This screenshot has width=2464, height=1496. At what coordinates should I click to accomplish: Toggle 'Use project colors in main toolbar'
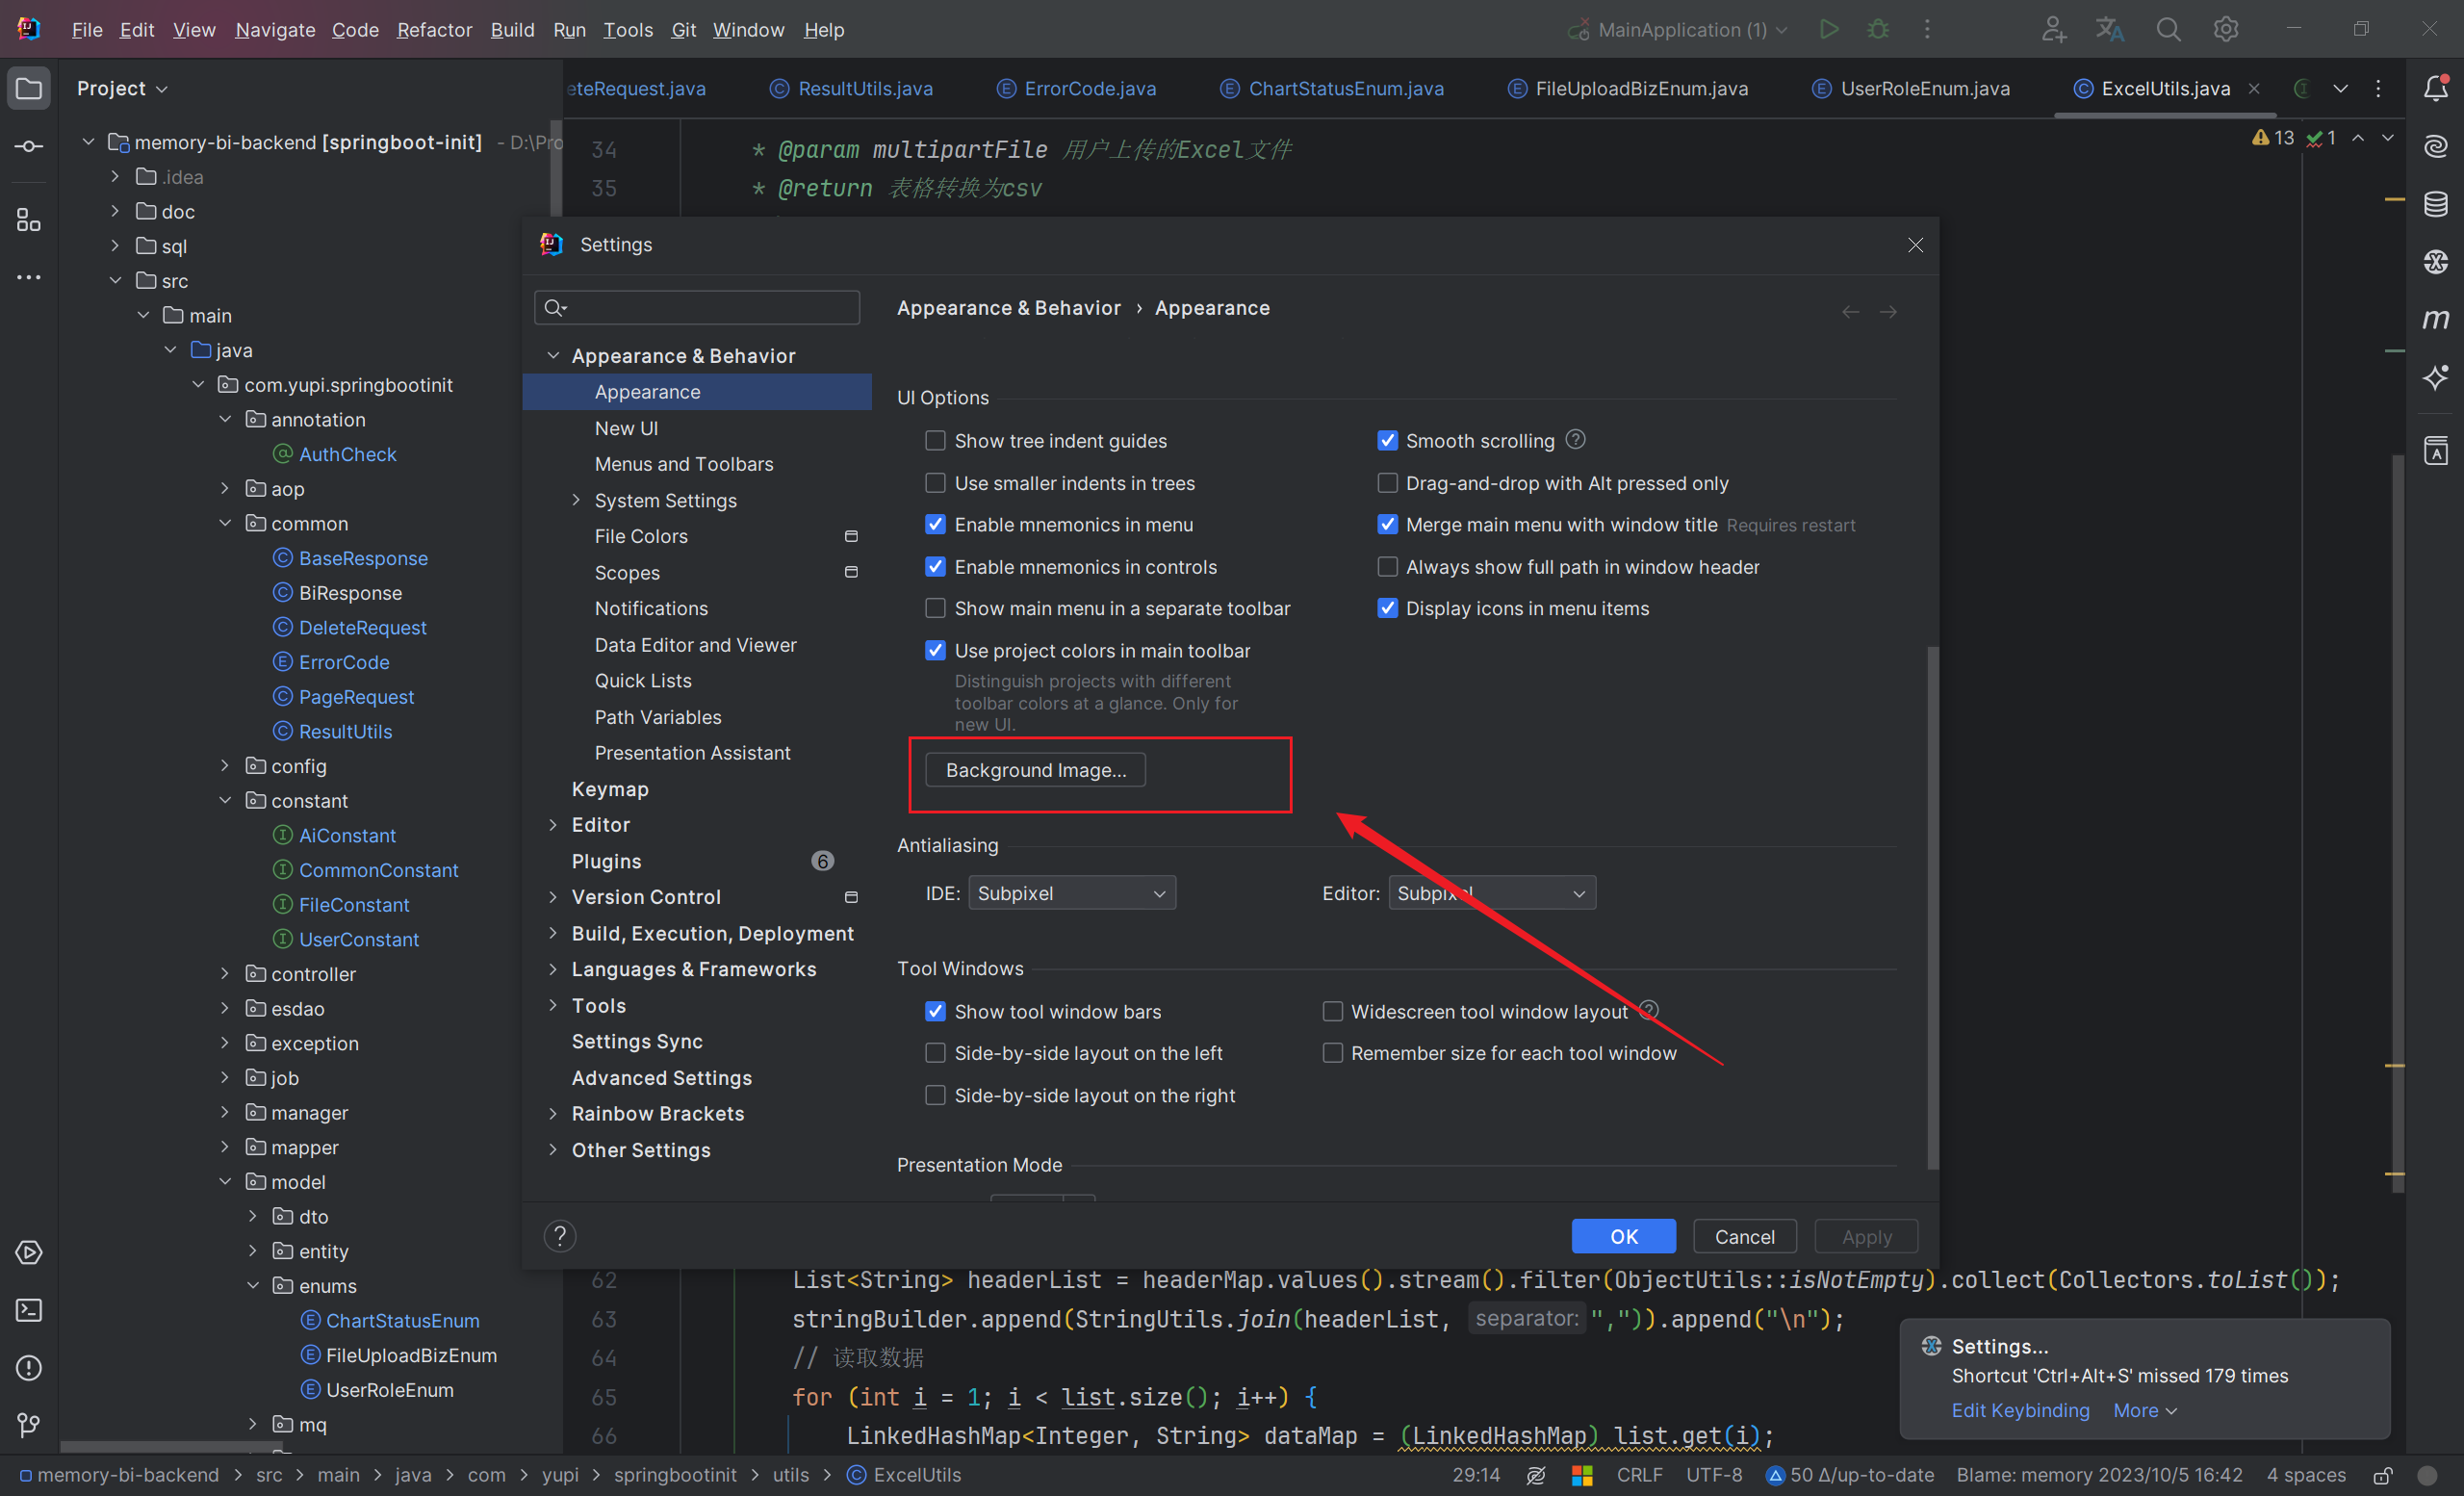(933, 651)
